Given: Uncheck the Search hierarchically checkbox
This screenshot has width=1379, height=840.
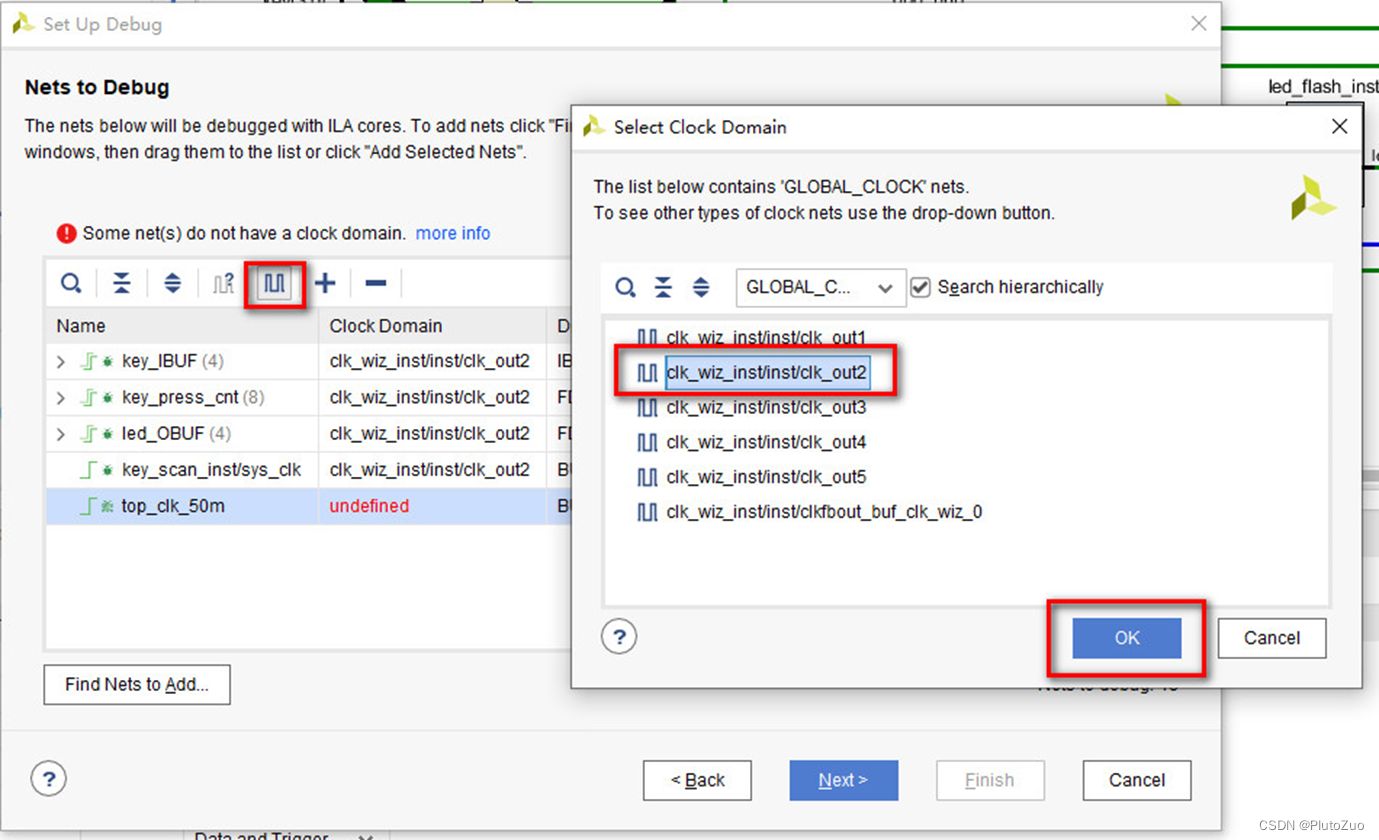Looking at the screenshot, I should click(920, 287).
